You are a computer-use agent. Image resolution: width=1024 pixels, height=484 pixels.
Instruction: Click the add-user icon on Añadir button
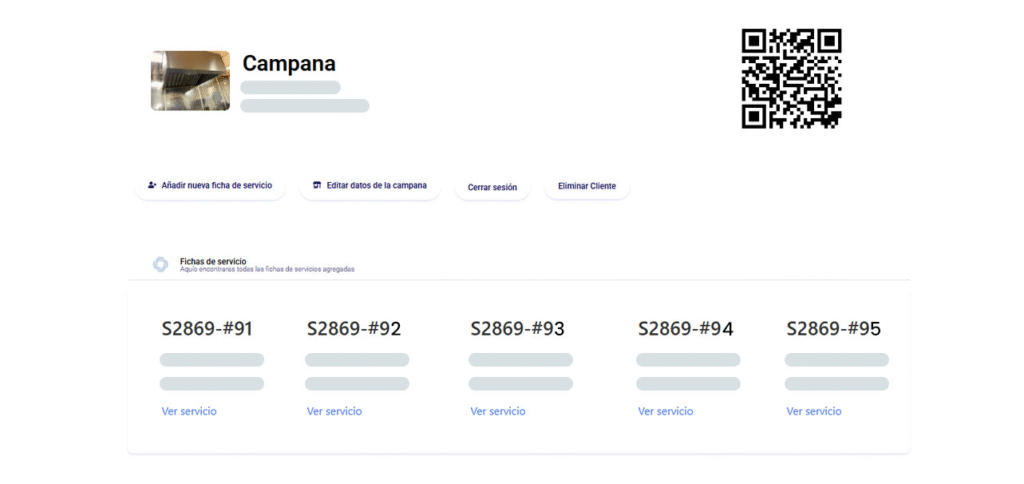[152, 186]
